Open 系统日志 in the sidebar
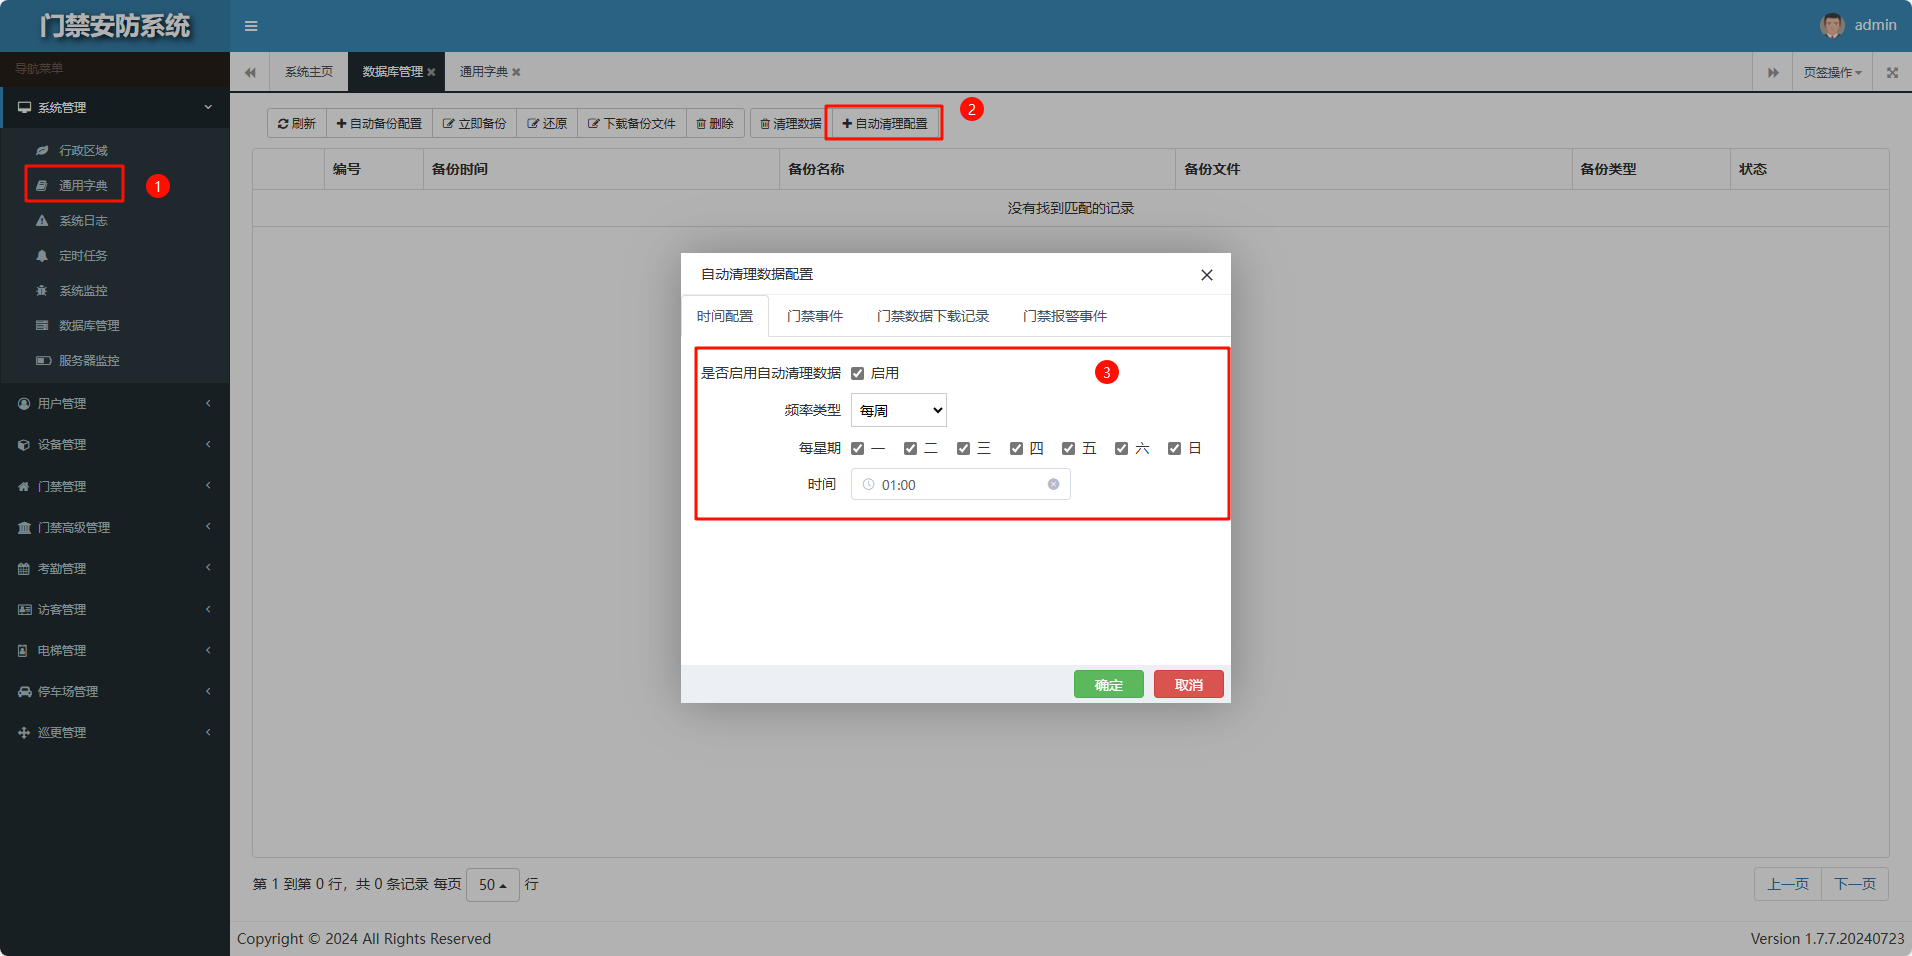 [x=83, y=221]
